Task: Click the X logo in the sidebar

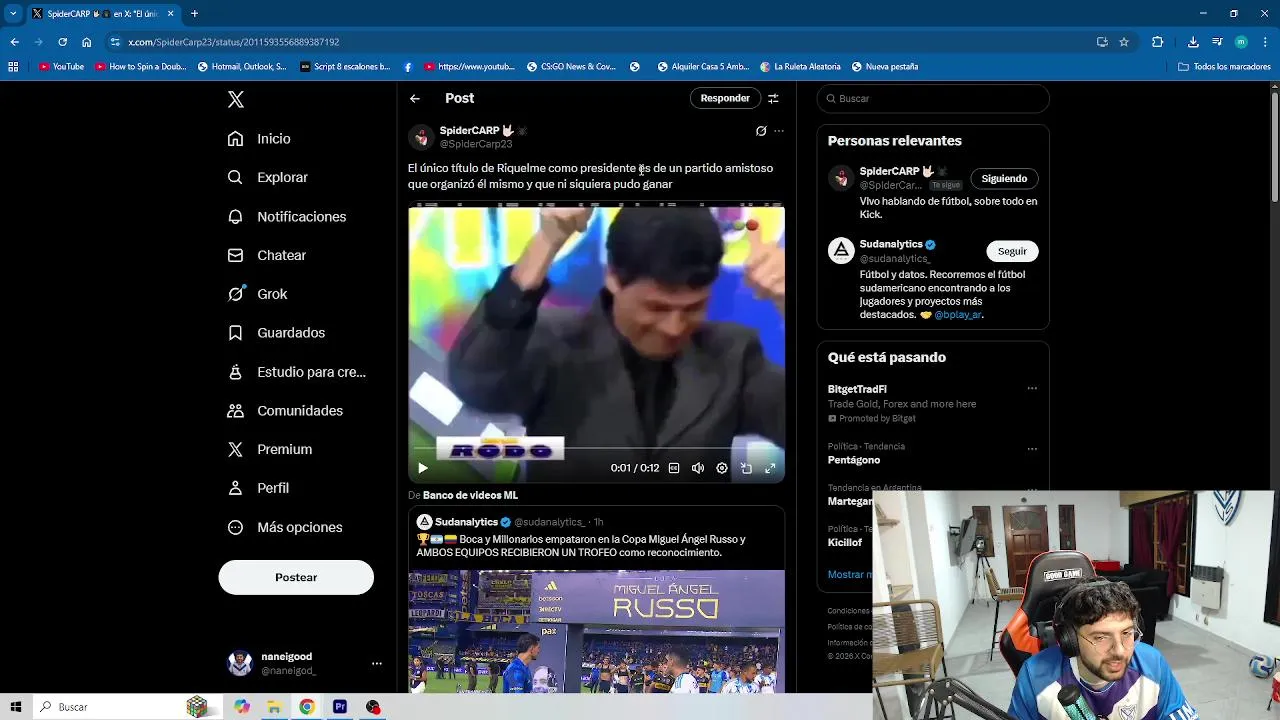Action: (x=236, y=99)
